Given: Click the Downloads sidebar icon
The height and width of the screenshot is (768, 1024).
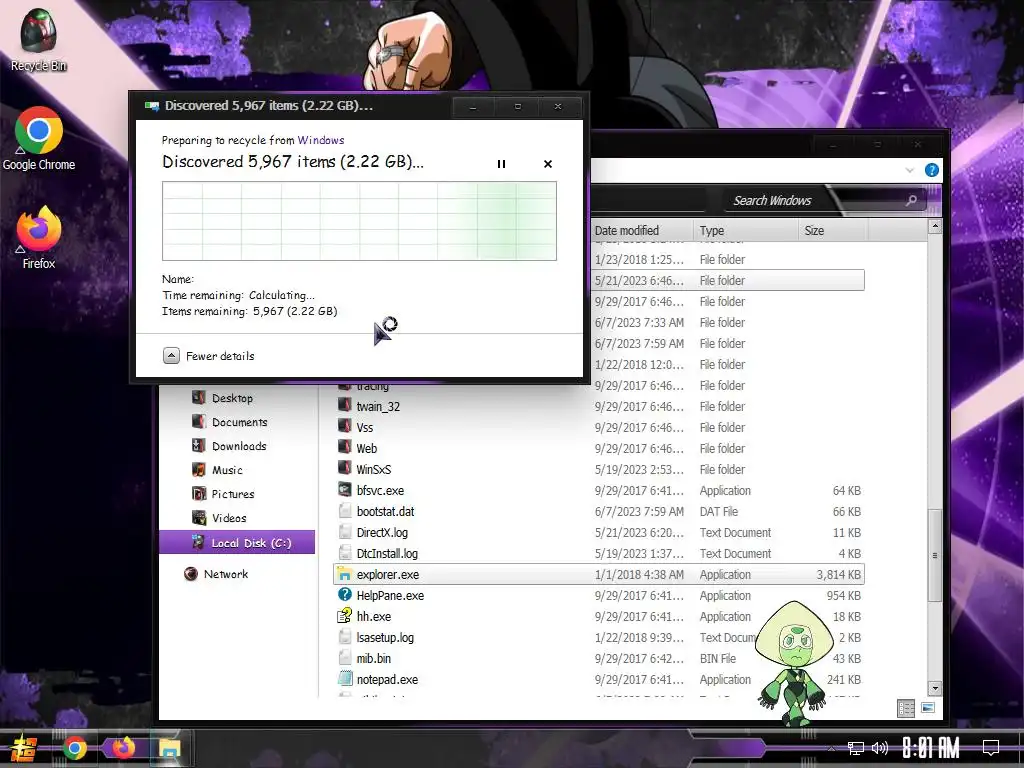Looking at the screenshot, I should (x=199, y=445).
